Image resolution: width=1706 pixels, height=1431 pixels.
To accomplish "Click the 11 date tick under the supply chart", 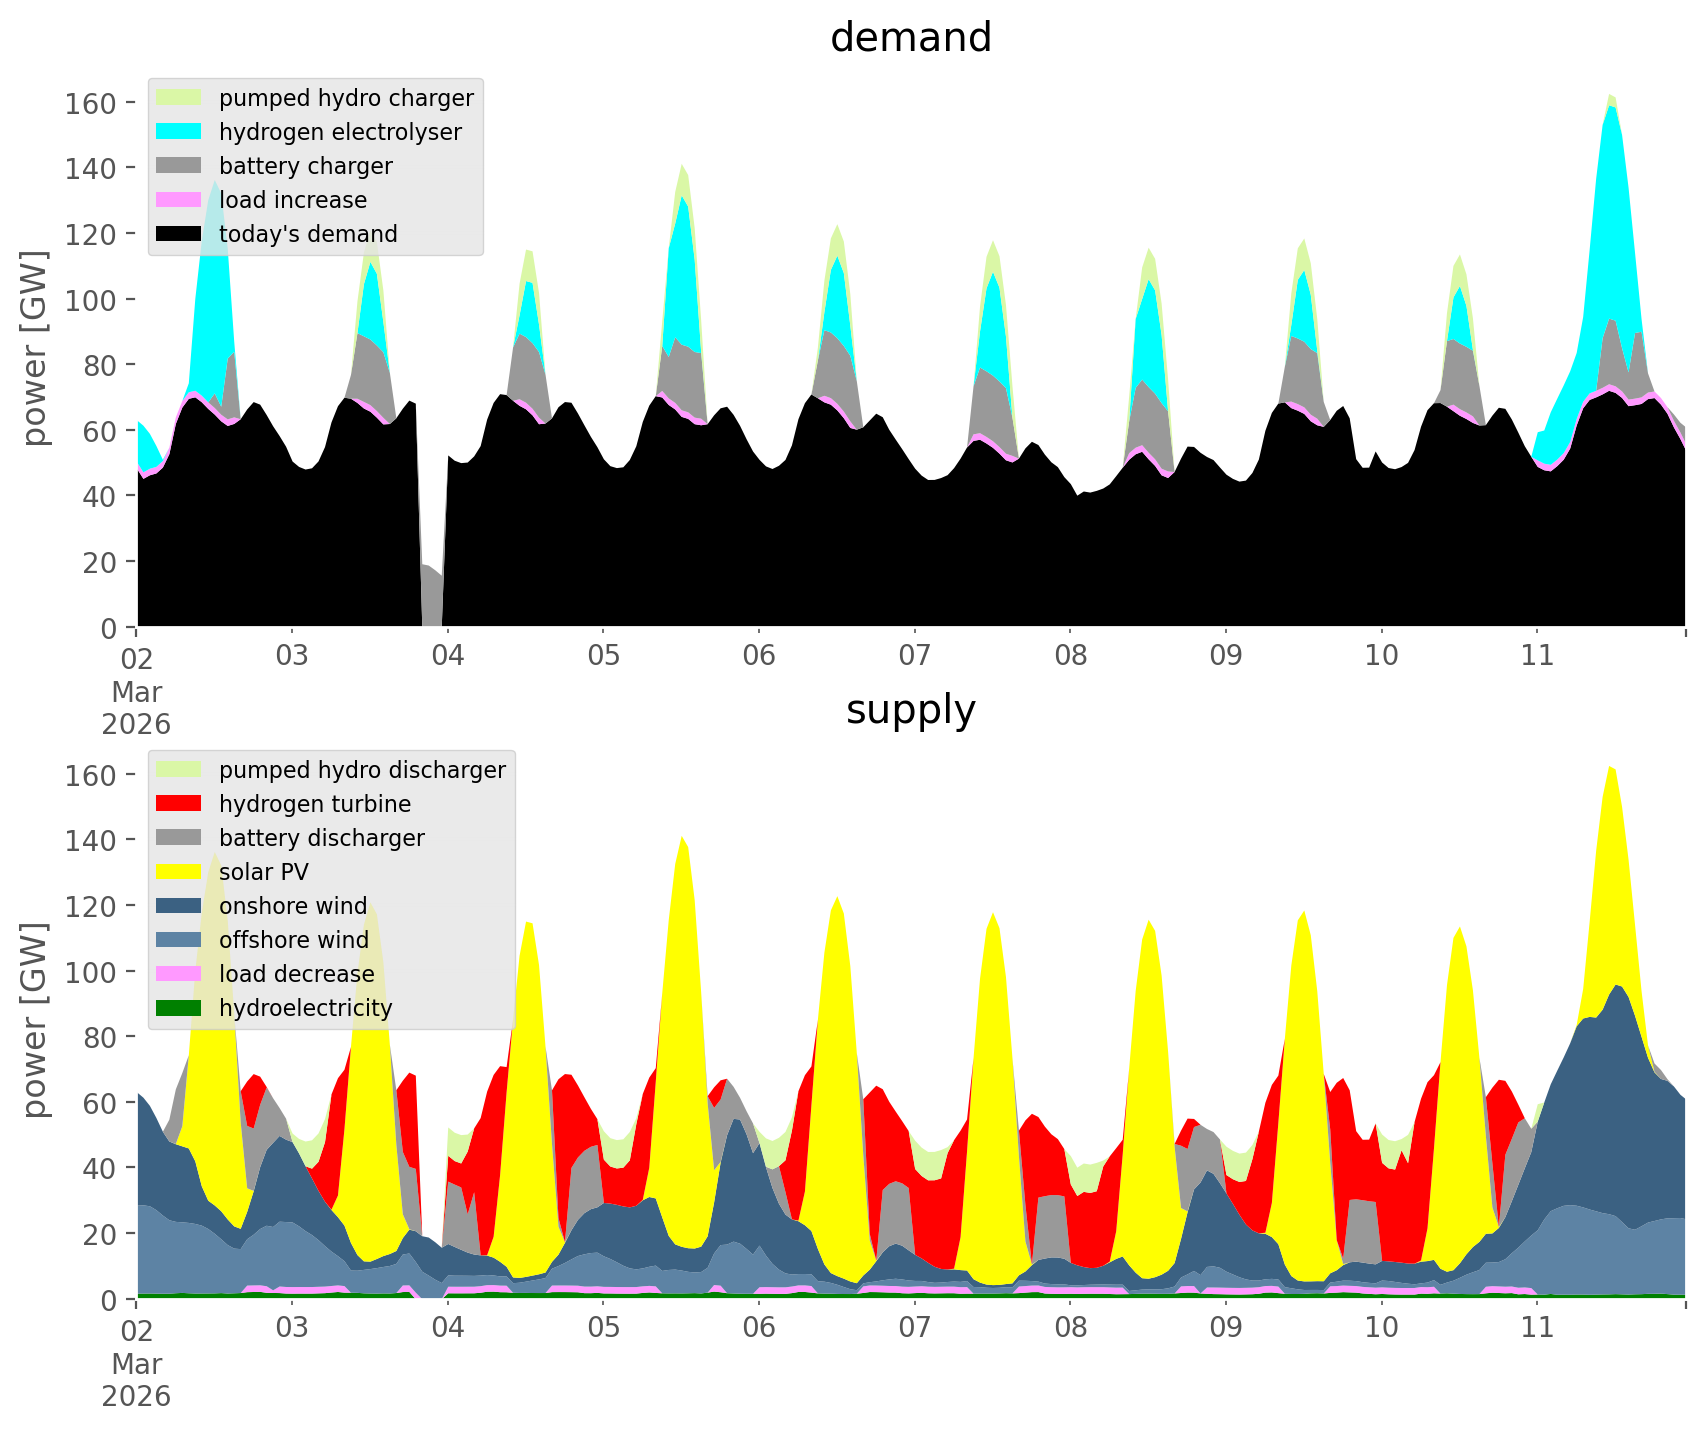I will pyautogui.click(x=1536, y=1329).
